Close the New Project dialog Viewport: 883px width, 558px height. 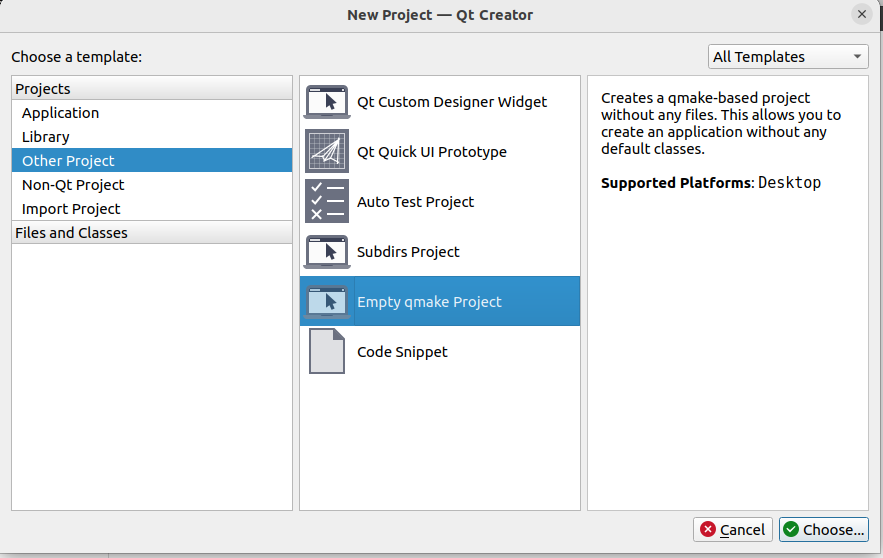click(x=862, y=14)
